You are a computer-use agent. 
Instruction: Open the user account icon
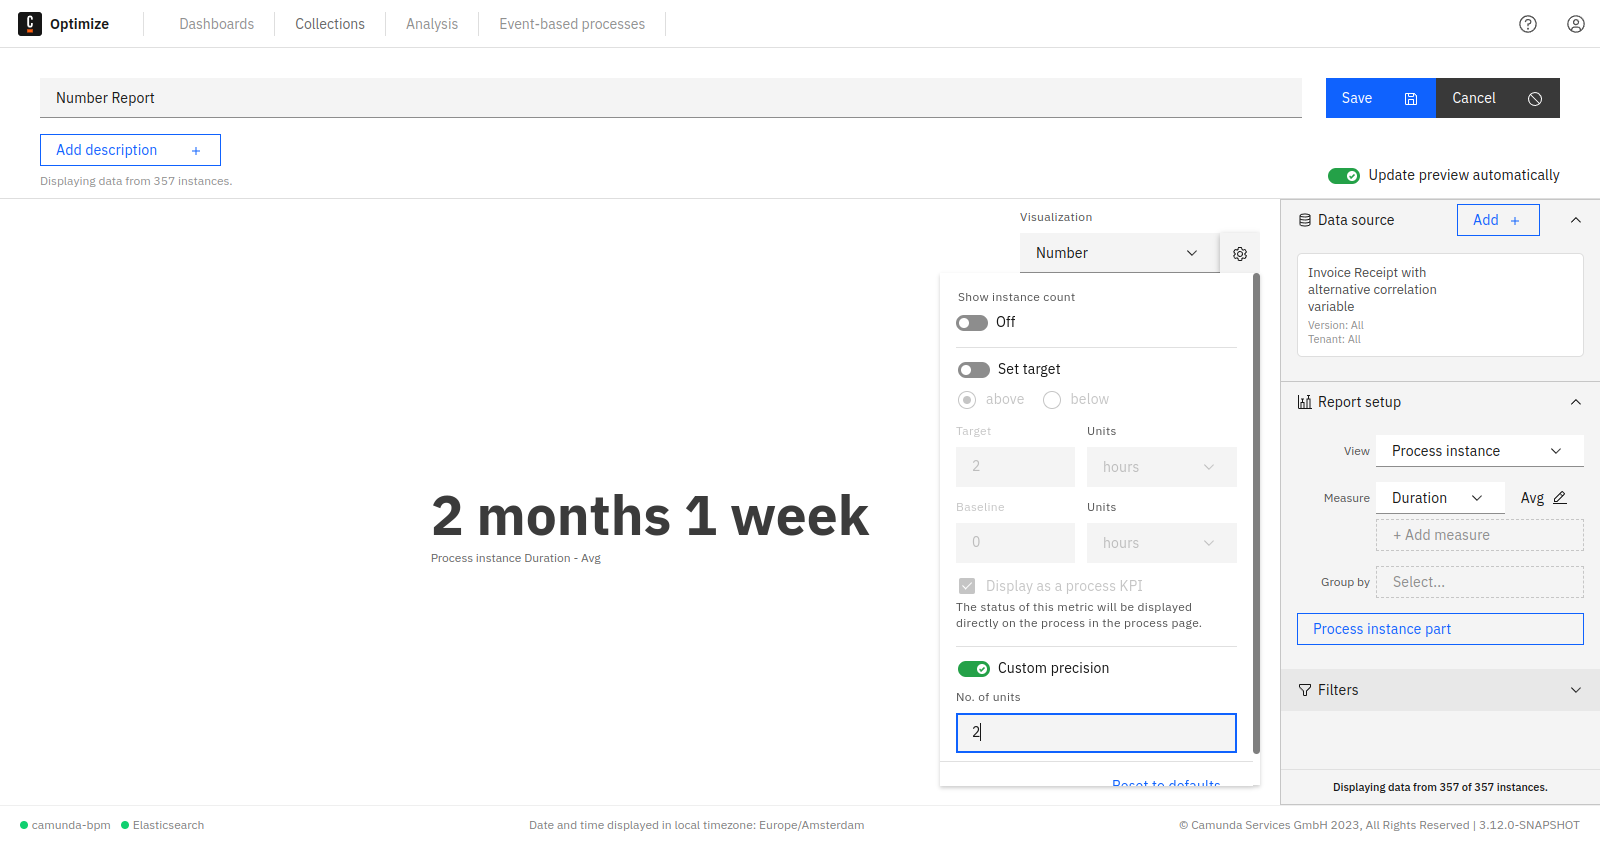pos(1576,23)
